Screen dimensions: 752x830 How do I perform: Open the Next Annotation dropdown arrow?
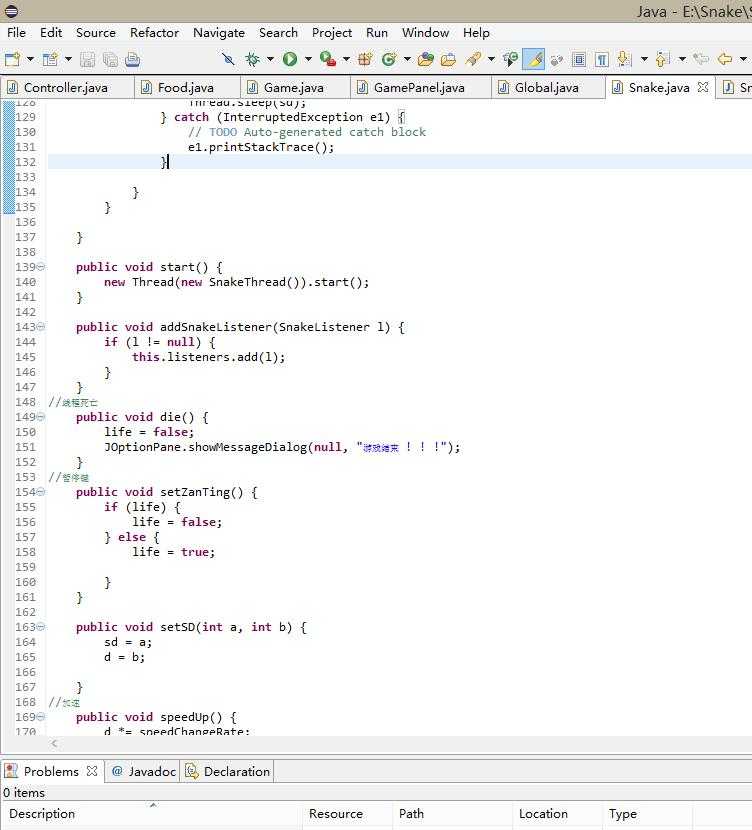click(x=644, y=59)
